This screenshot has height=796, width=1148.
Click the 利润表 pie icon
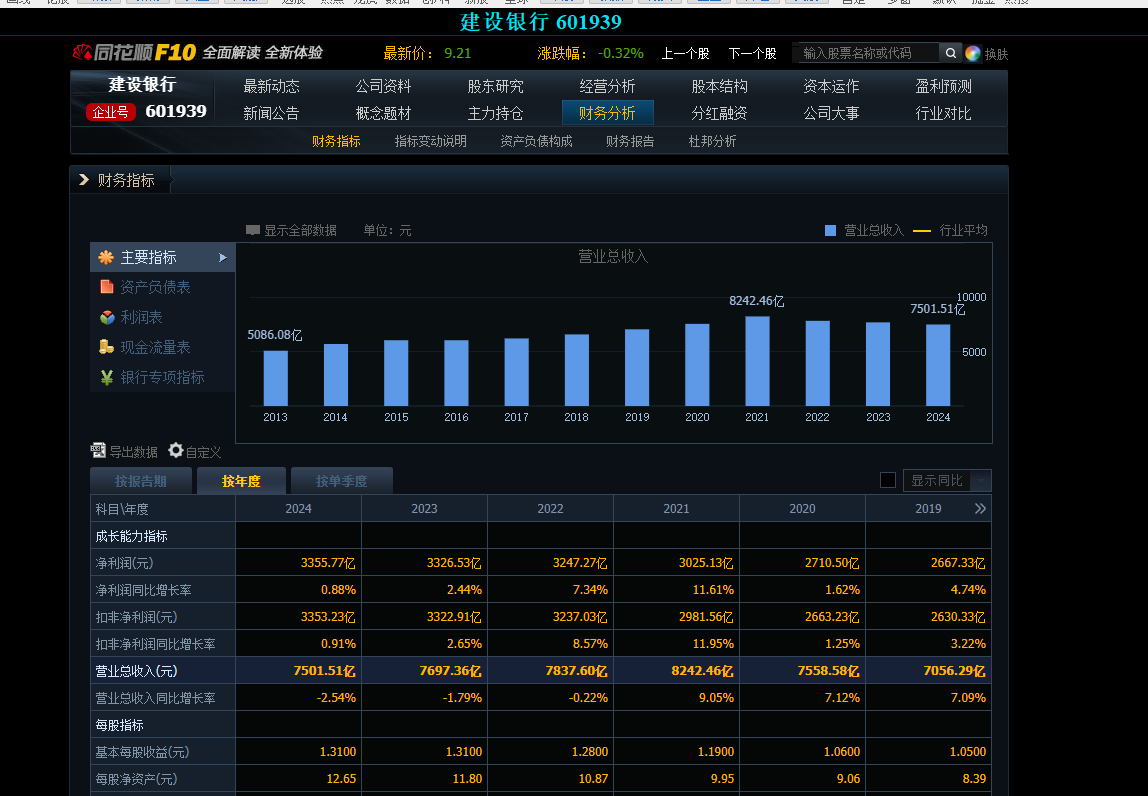107,317
